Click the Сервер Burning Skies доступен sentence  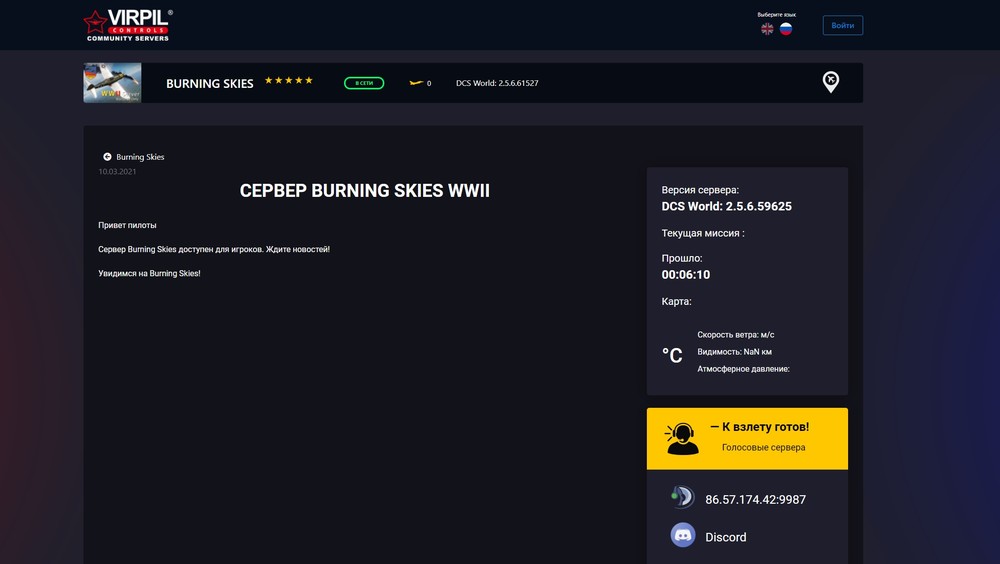click(x=214, y=249)
